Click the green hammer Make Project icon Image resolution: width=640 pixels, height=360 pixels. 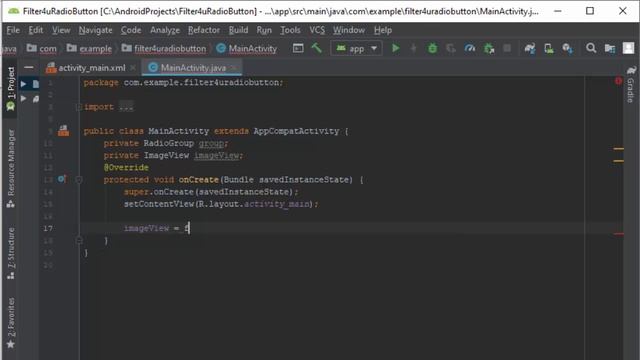(316, 48)
